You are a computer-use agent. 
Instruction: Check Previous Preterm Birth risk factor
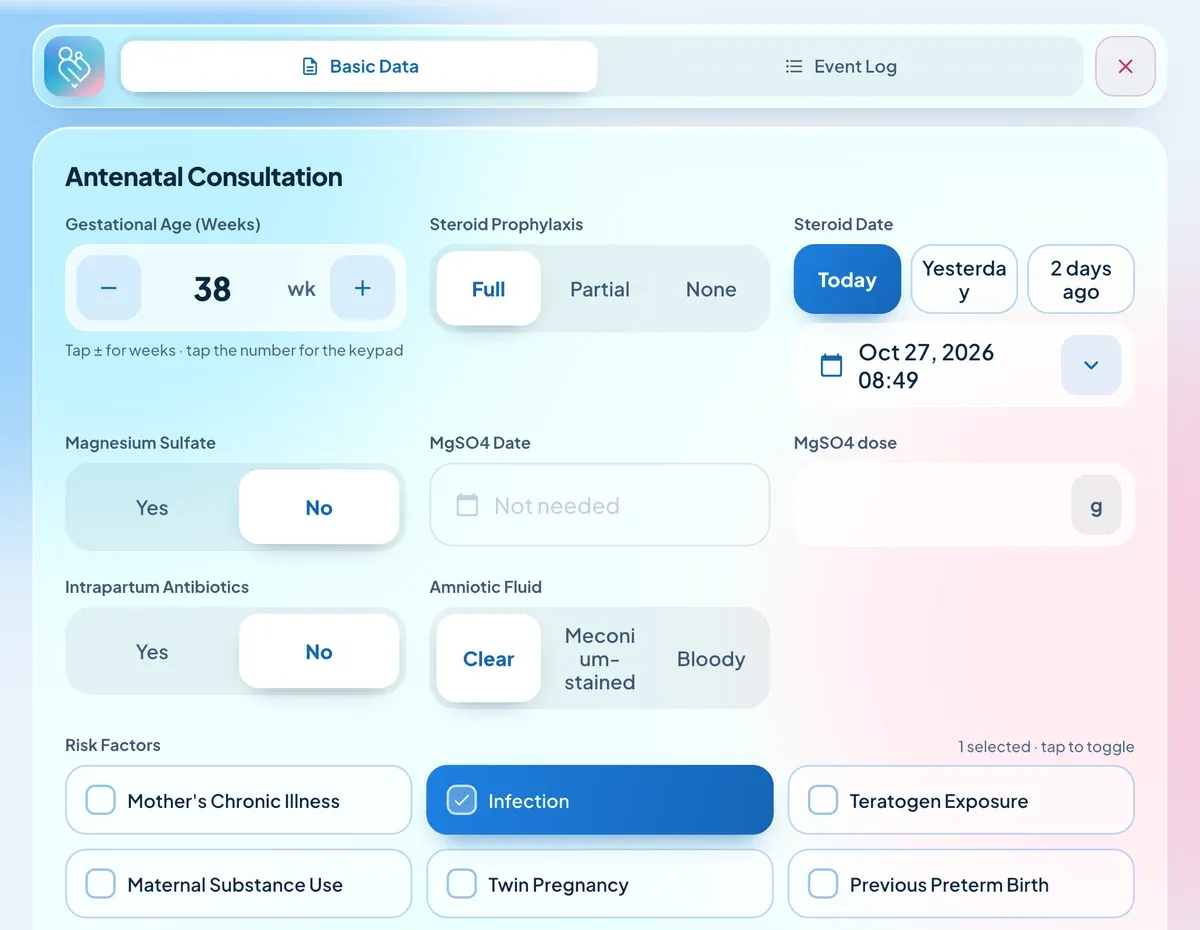pyautogui.click(x=961, y=884)
